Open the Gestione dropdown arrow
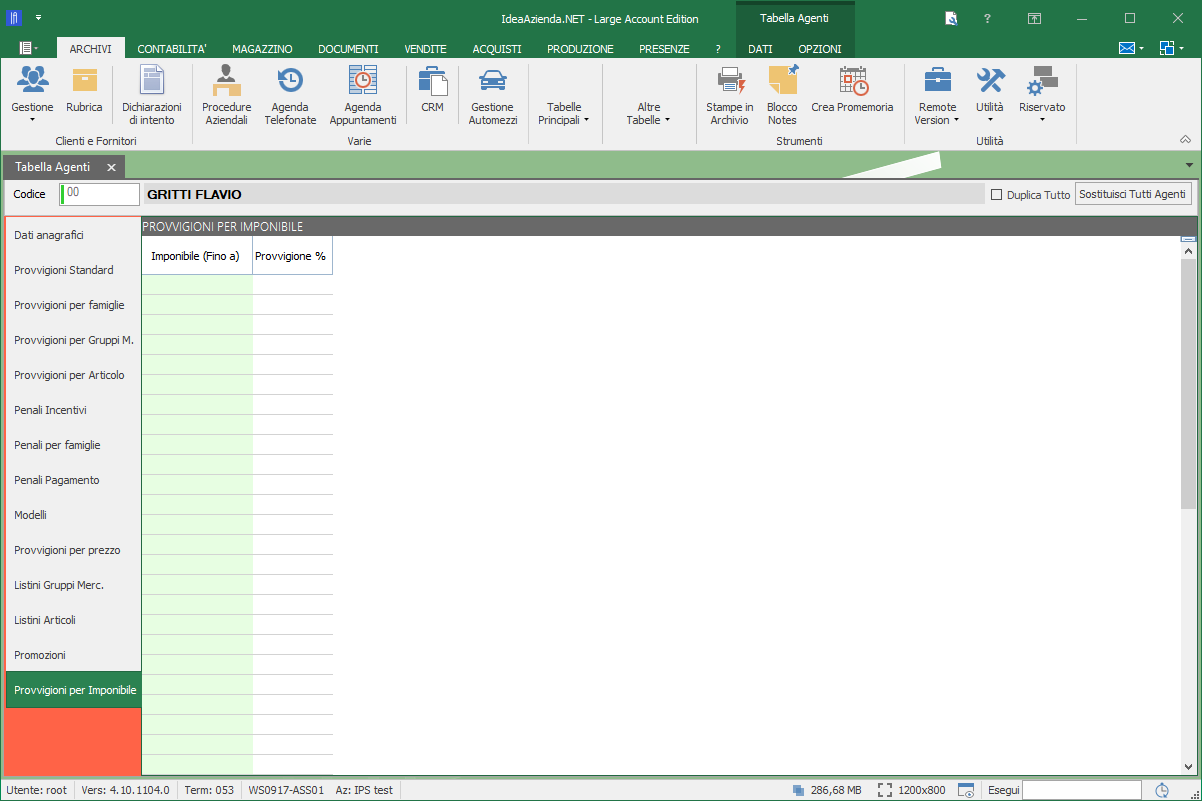This screenshot has height=801, width=1202. pos(32,120)
